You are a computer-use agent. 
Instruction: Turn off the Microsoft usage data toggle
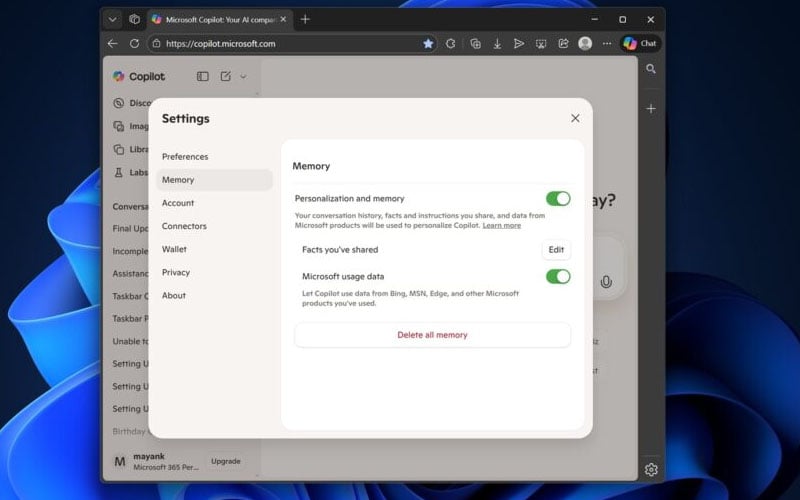(558, 276)
